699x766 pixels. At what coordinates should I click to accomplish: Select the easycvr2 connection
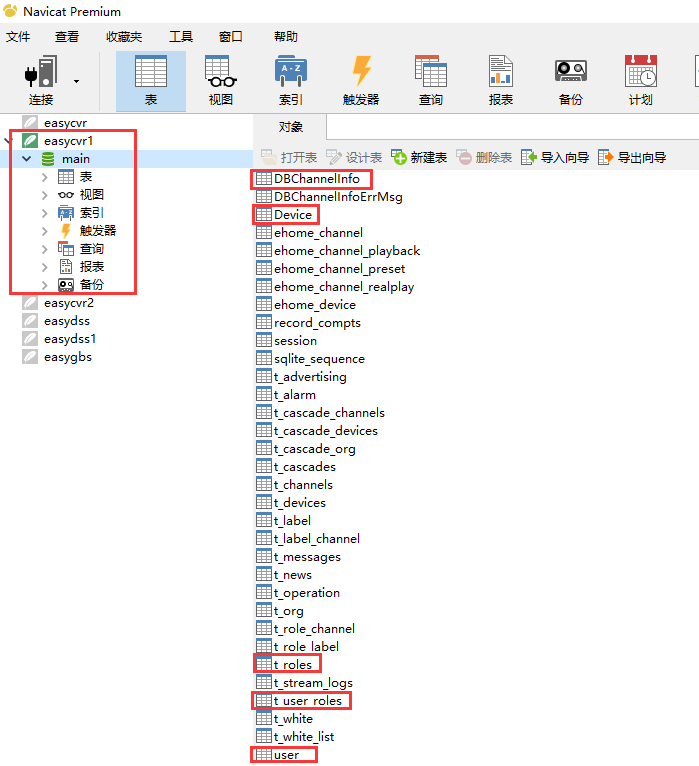click(x=69, y=303)
